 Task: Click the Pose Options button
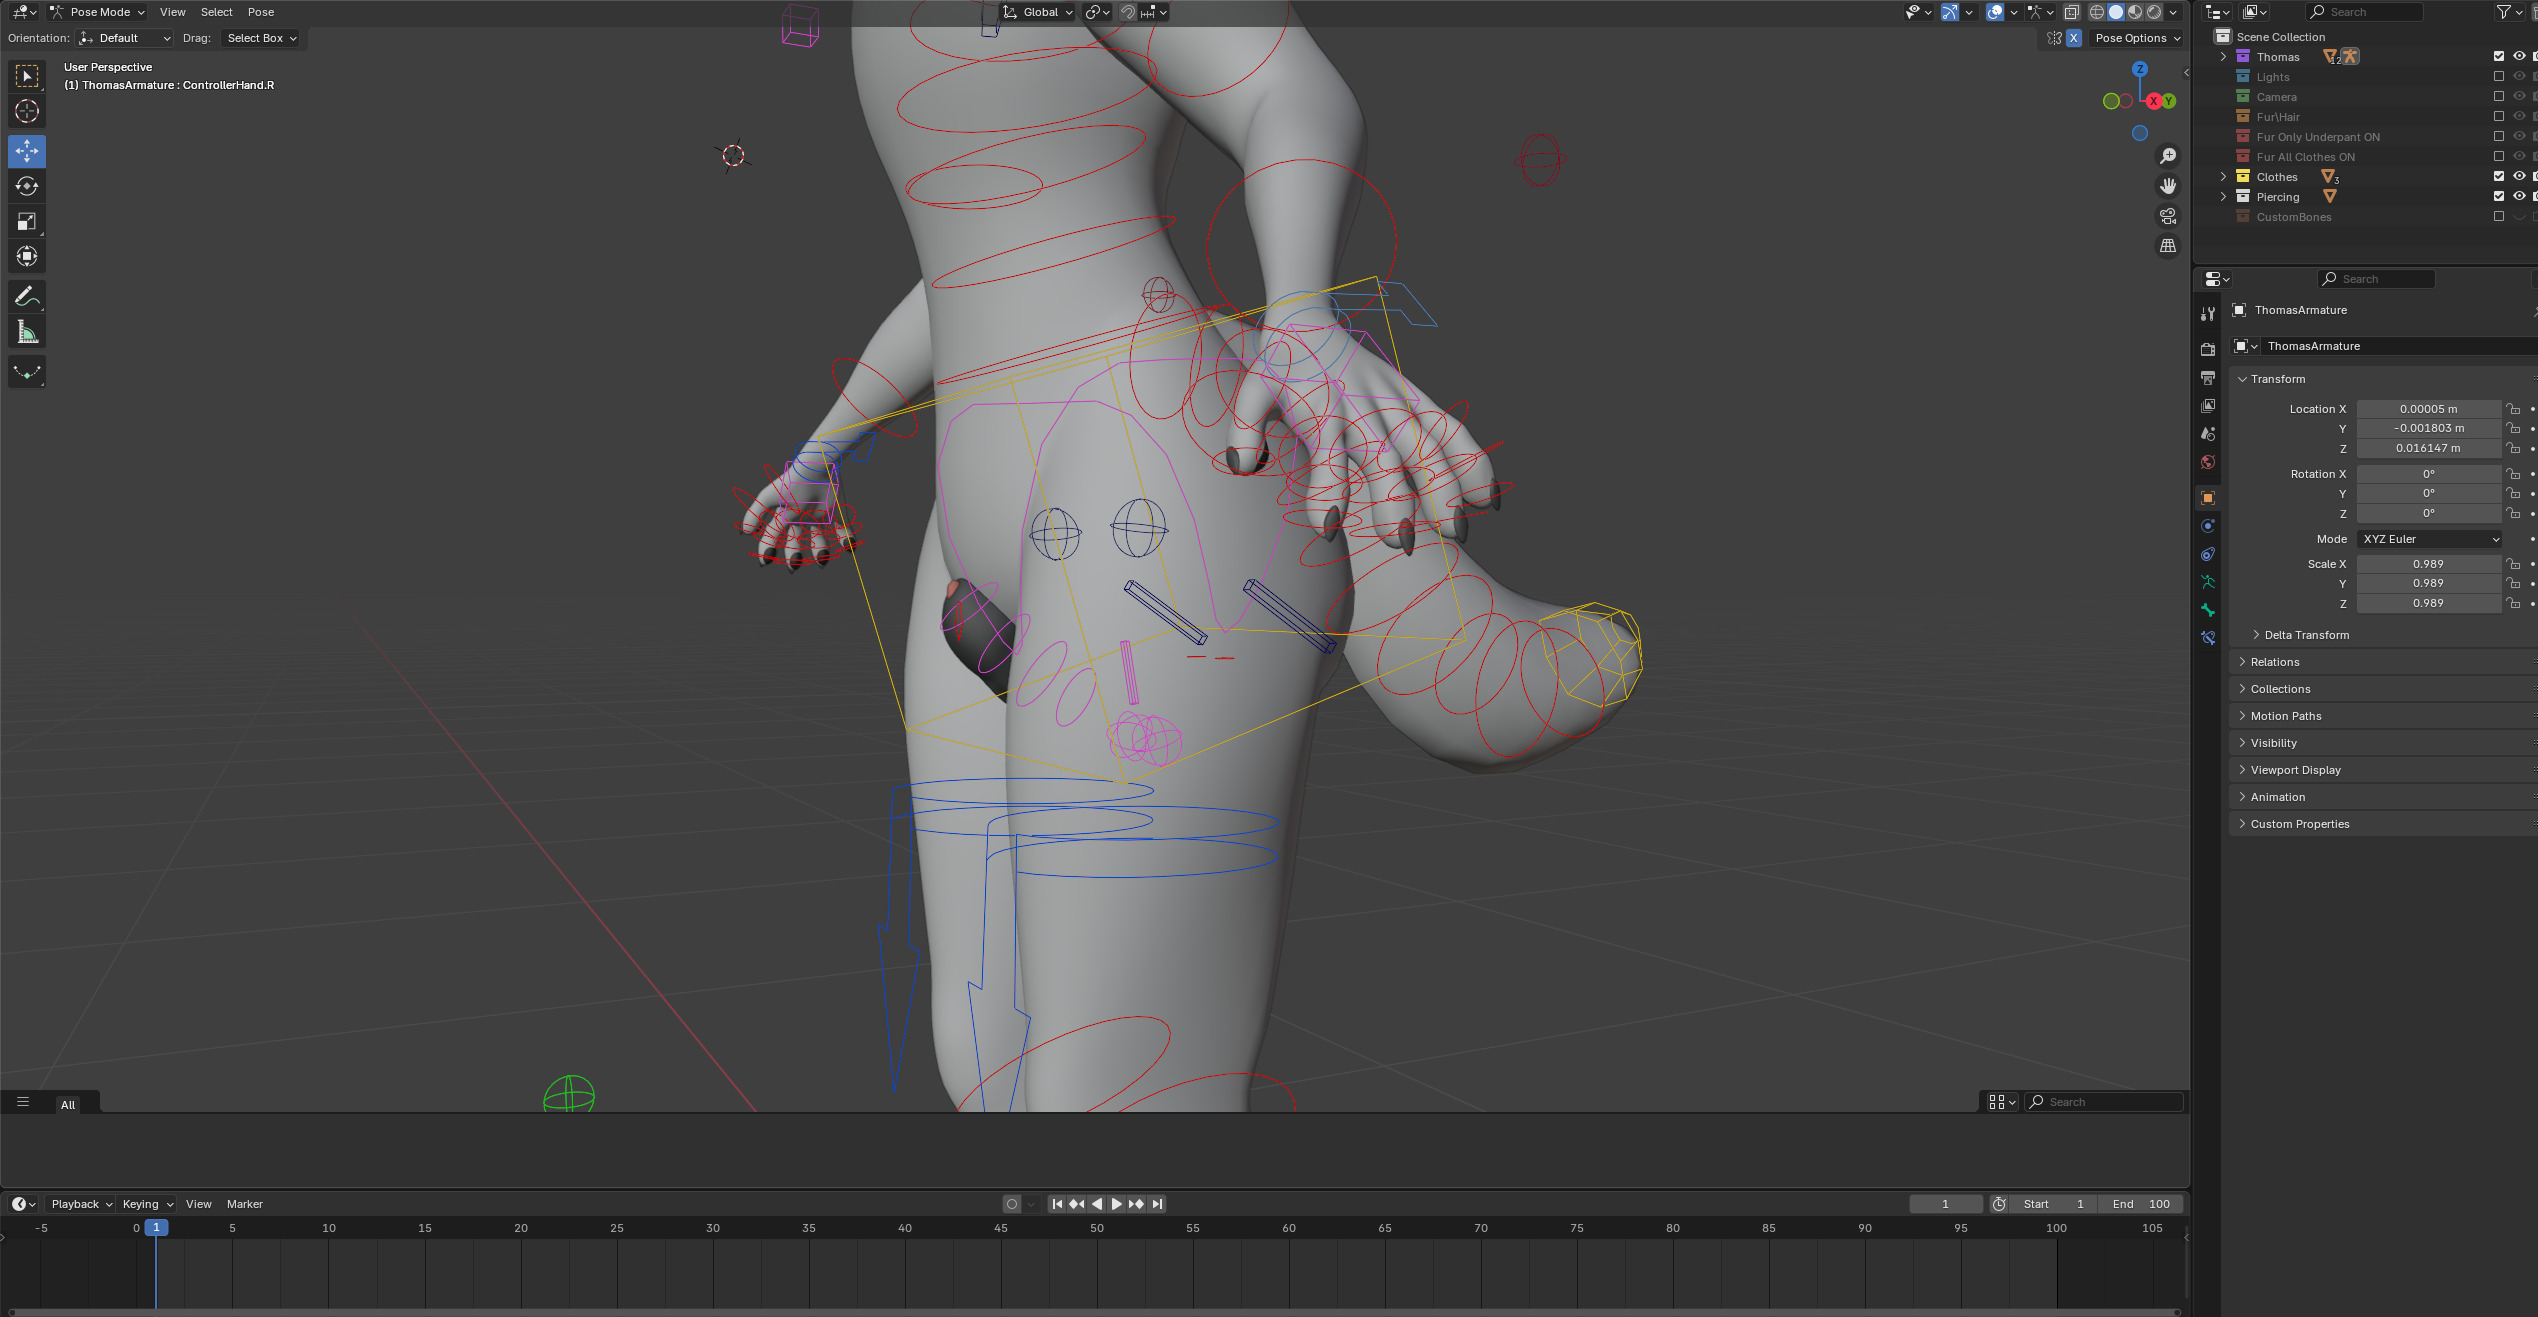click(2137, 38)
